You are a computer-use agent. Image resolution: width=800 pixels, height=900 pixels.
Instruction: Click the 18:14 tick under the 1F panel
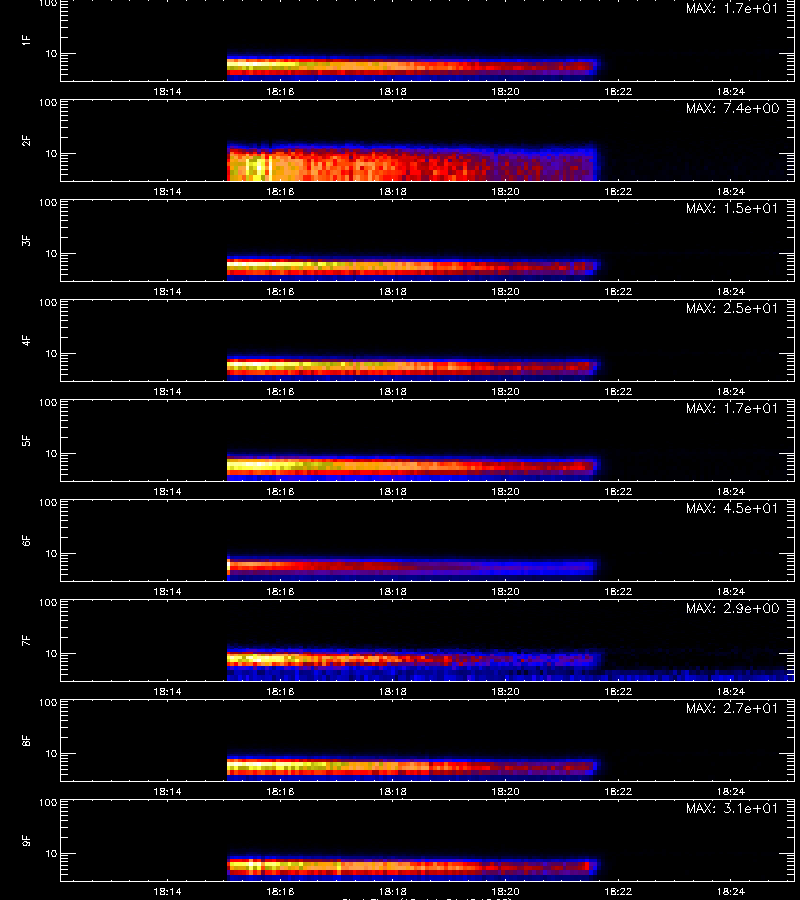pyautogui.click(x=167, y=91)
